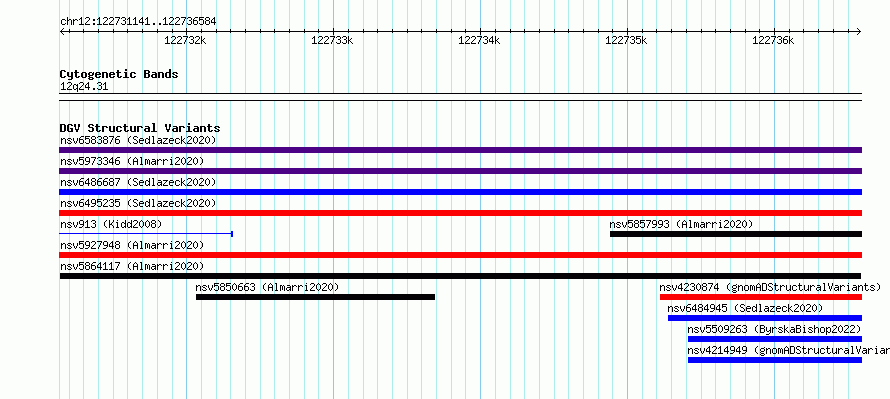The height and width of the screenshot is (399, 890).
Task: Select the black bar under nsv5850663
Action: tap(315, 297)
